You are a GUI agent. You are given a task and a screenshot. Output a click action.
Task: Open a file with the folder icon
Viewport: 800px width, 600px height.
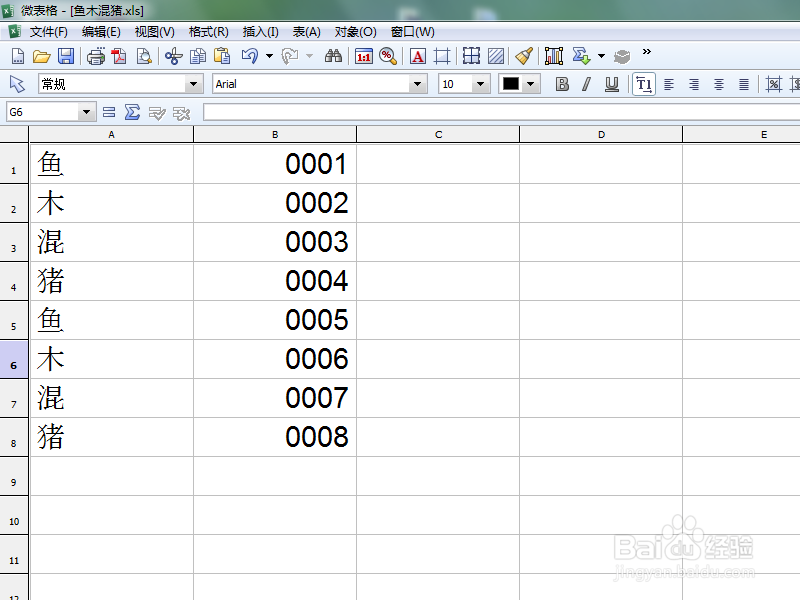click(x=41, y=56)
